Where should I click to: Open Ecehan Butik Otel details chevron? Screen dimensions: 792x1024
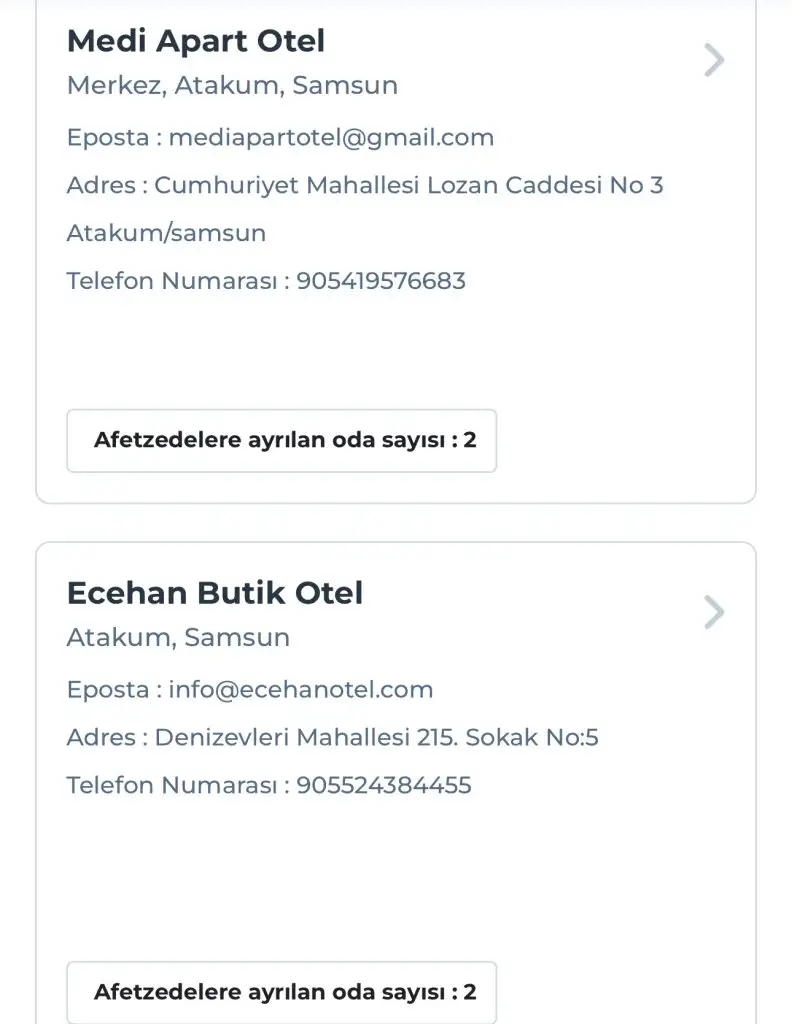(713, 612)
